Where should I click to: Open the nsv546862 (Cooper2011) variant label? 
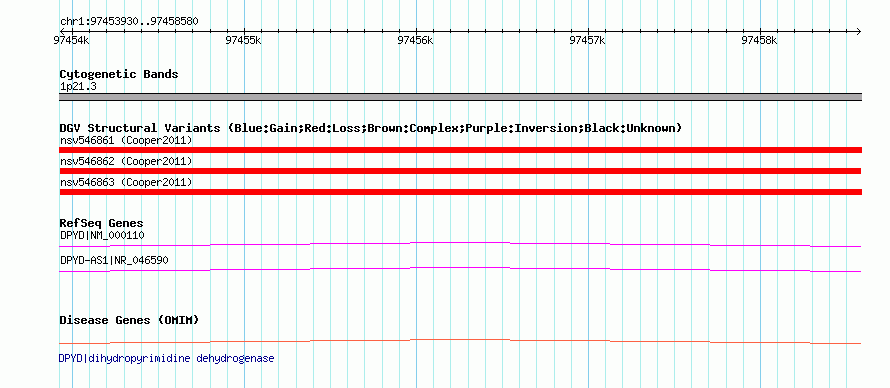(126, 162)
